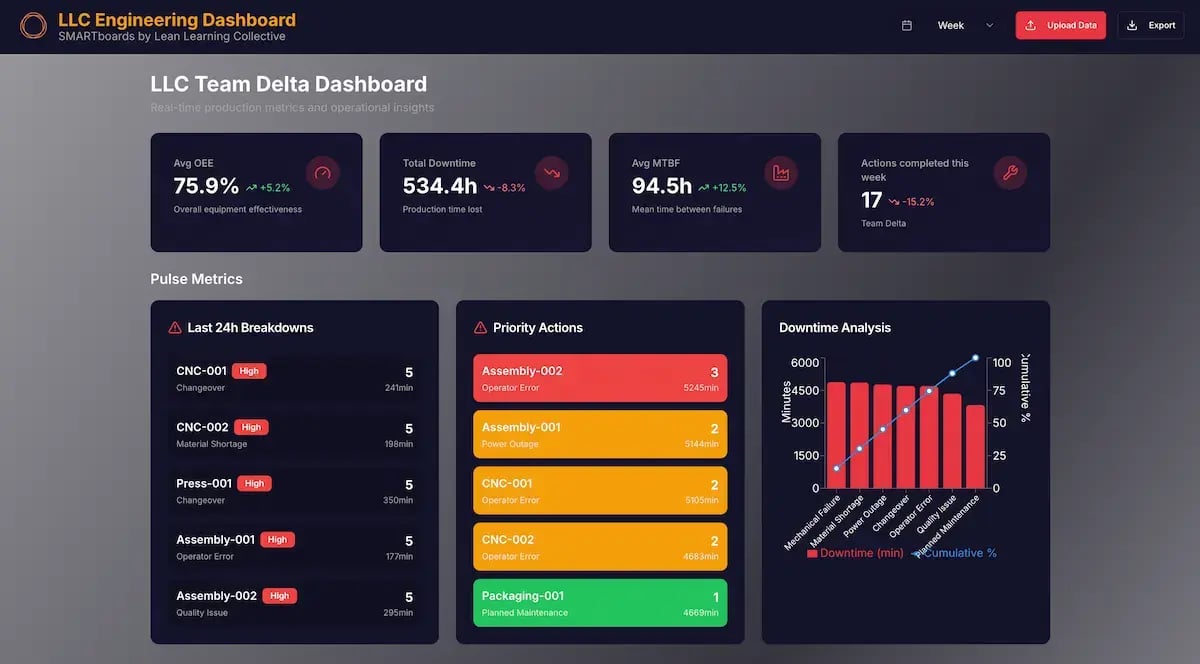The image size is (1200, 664).
Task: Select the red Assembly-002 priority action
Action: tap(600, 378)
